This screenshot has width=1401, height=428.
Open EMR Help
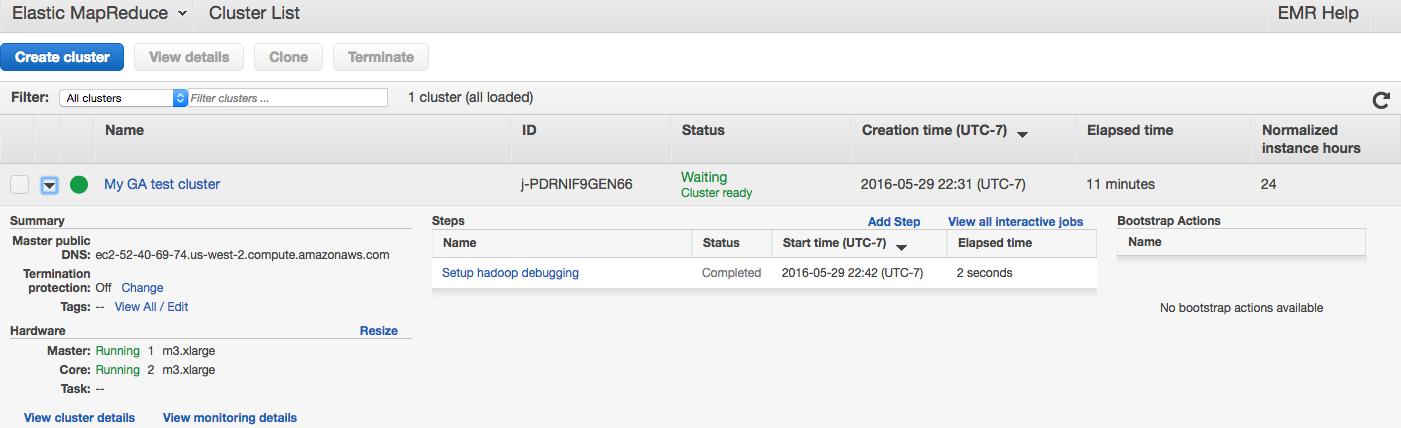tap(1318, 13)
